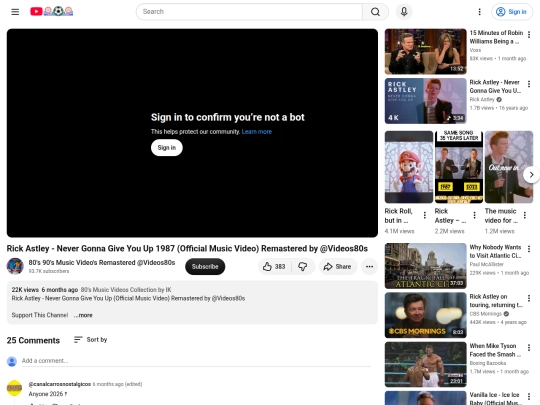The image size is (540, 405).
Task: Click @canalcarrosnostalgicos commenter avatar
Action: pos(14,388)
